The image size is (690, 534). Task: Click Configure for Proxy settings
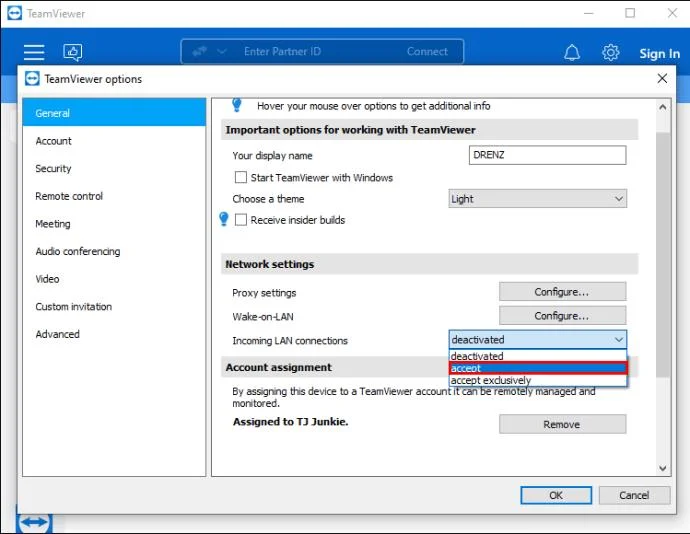(x=562, y=292)
